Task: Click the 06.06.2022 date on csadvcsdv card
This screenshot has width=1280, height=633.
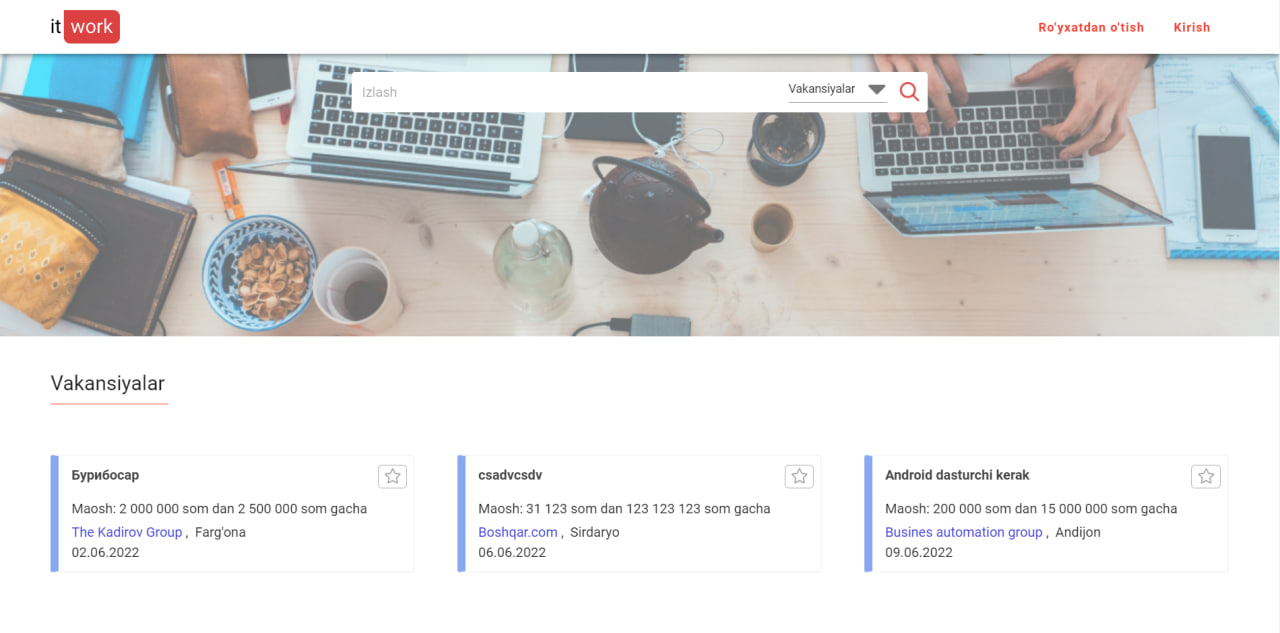Action: pos(512,552)
